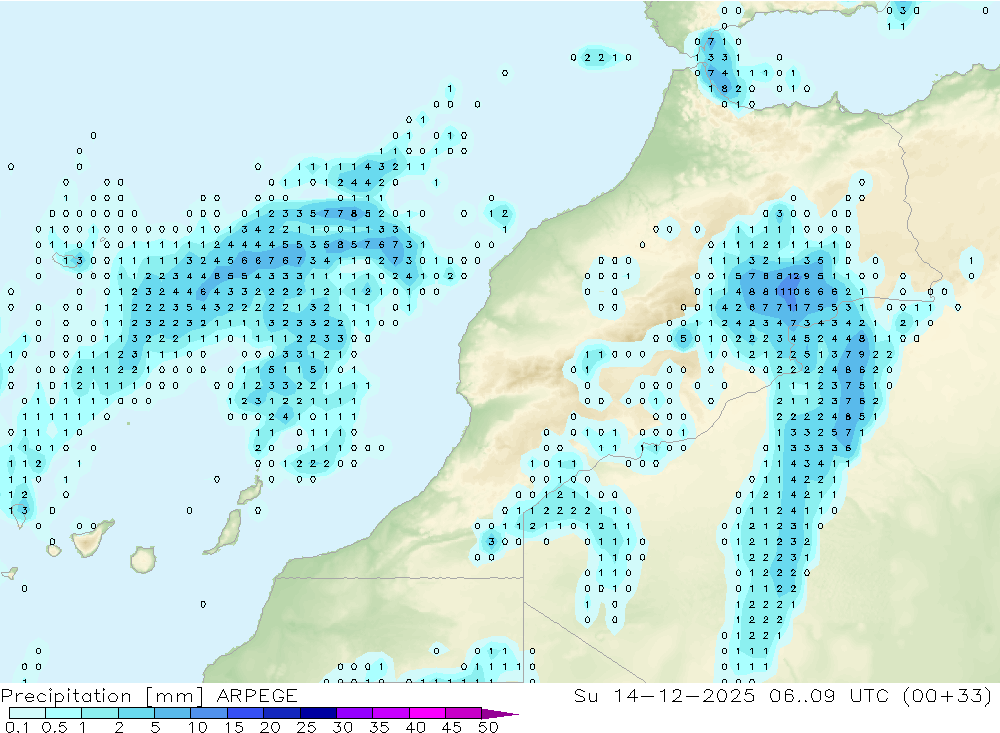1000x733 pixels.
Task: Pick the 5–10 mm legend color segment
Action: coord(173,713)
